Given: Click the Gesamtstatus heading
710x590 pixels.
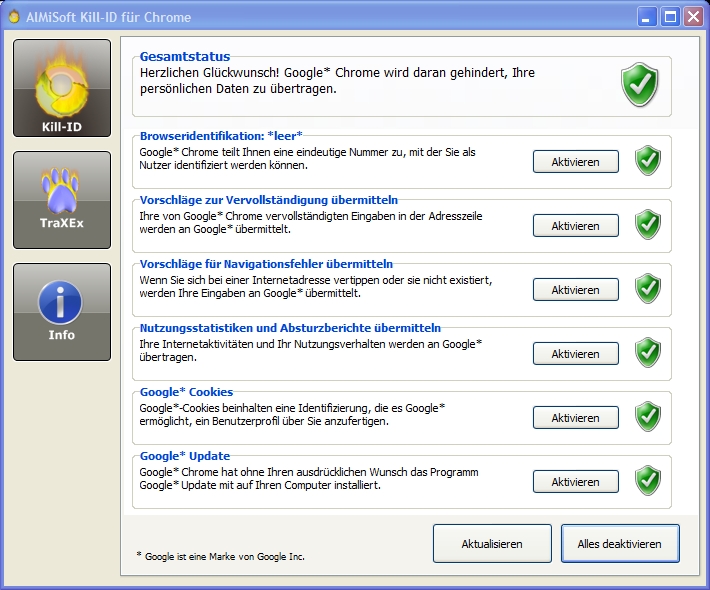Looking at the screenshot, I should (x=185, y=57).
